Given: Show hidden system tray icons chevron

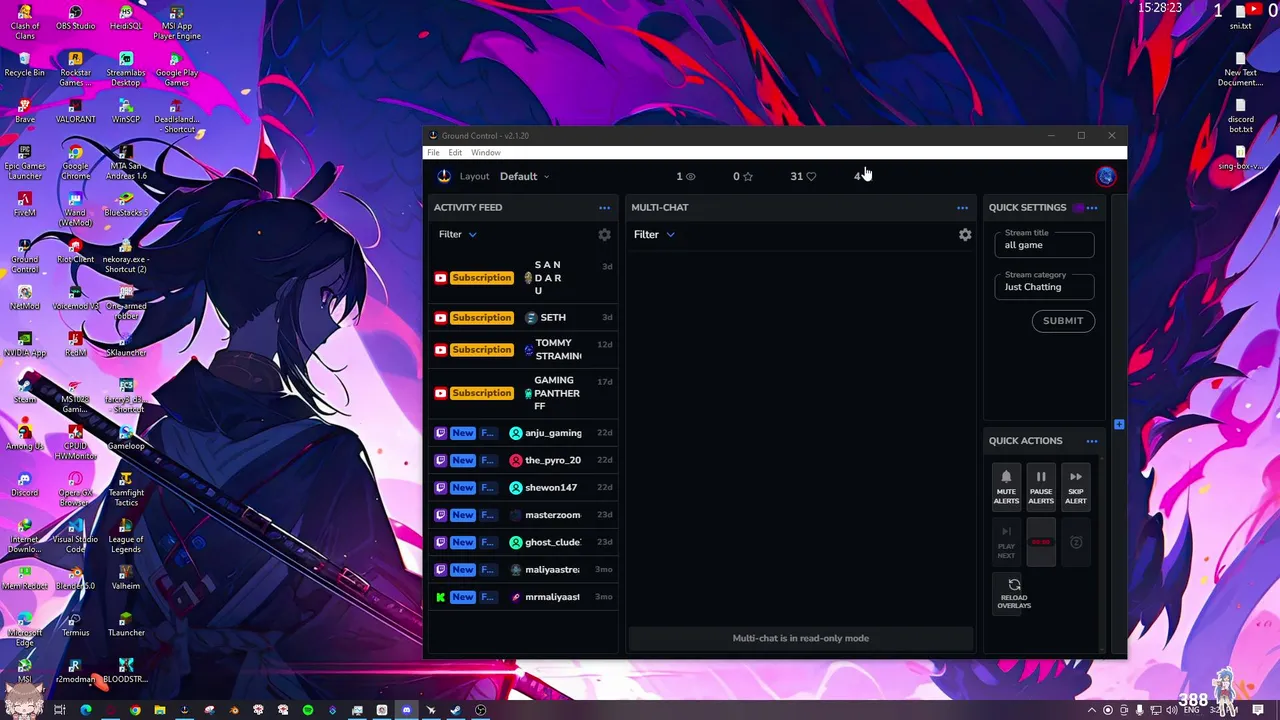Looking at the screenshot, I should coord(1092,710).
